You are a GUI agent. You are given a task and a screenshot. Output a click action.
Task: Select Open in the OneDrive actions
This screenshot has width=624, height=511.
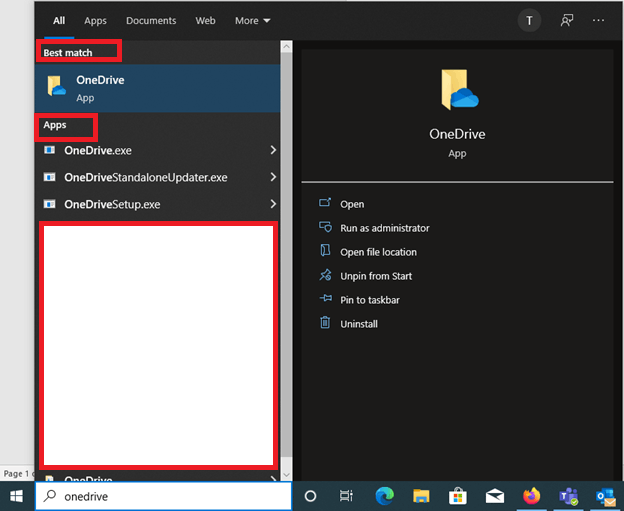[352, 204]
